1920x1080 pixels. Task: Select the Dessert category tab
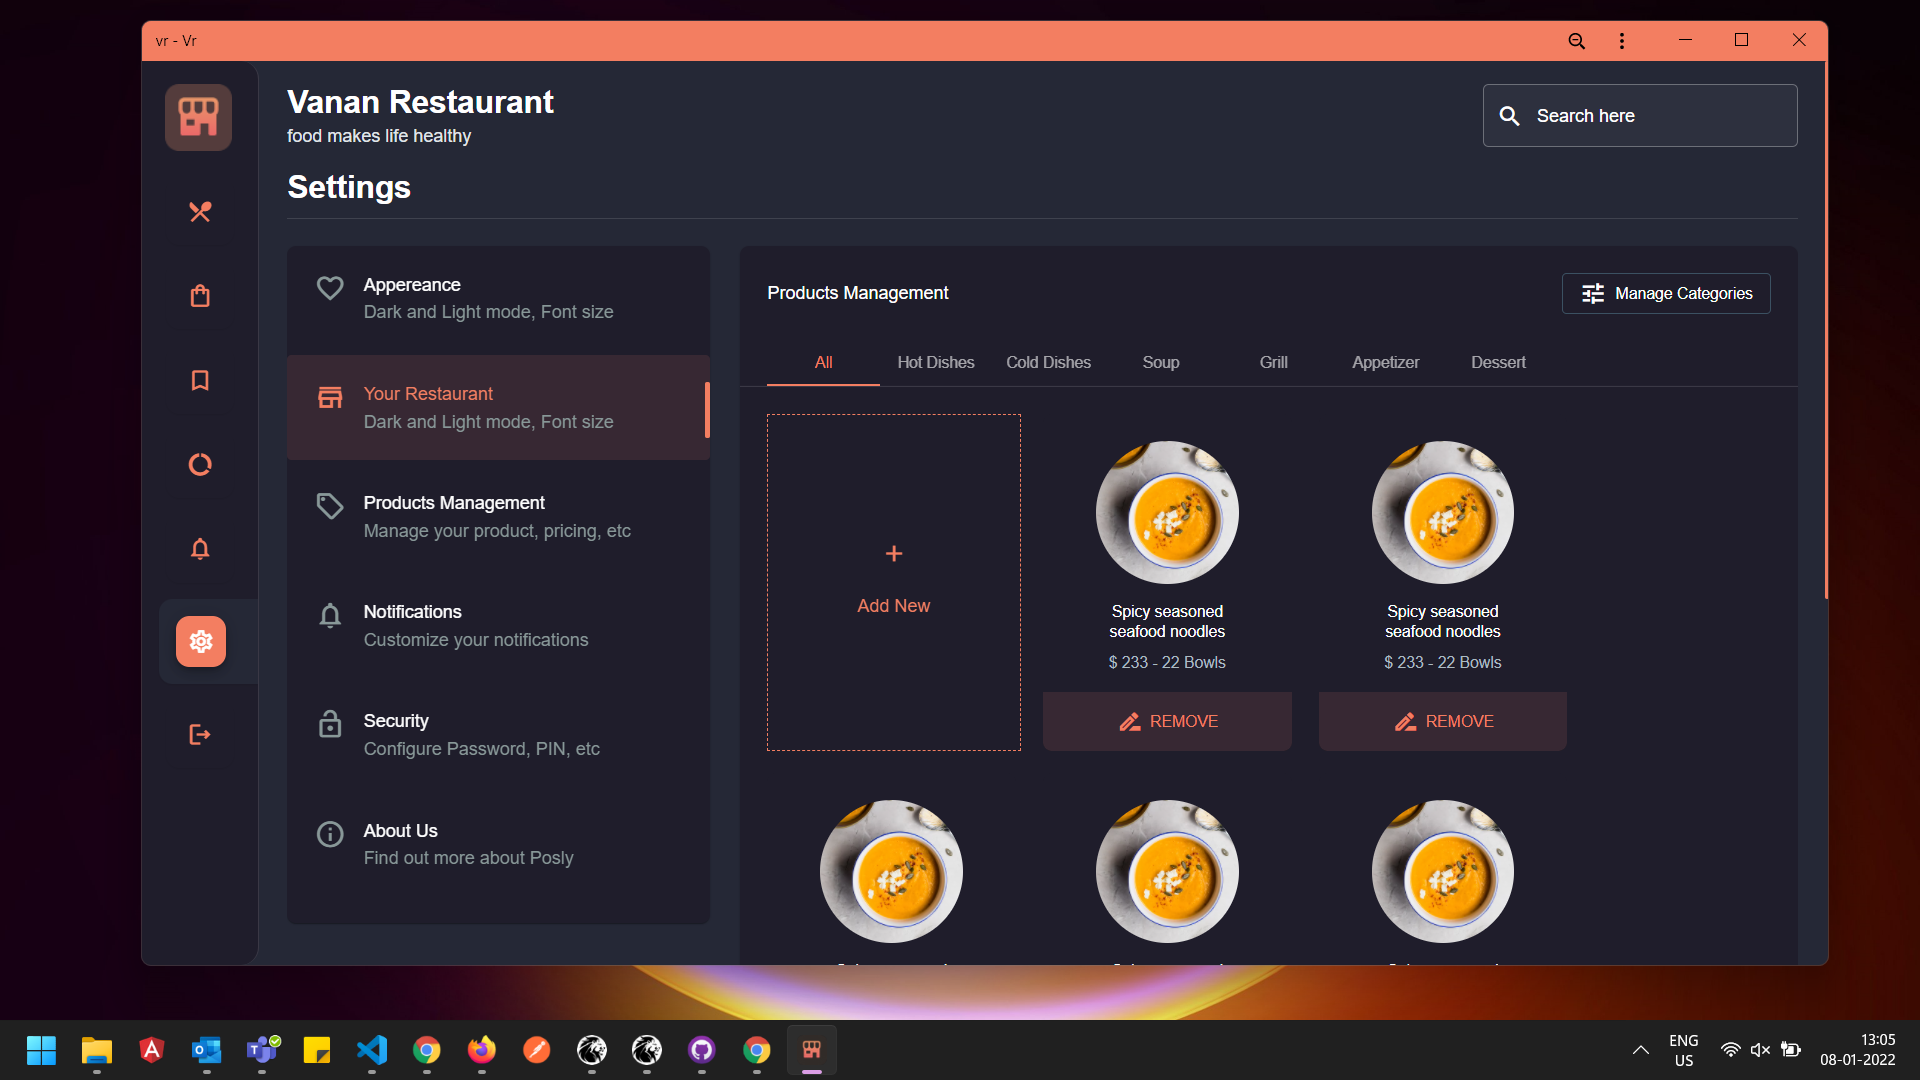pyautogui.click(x=1497, y=362)
